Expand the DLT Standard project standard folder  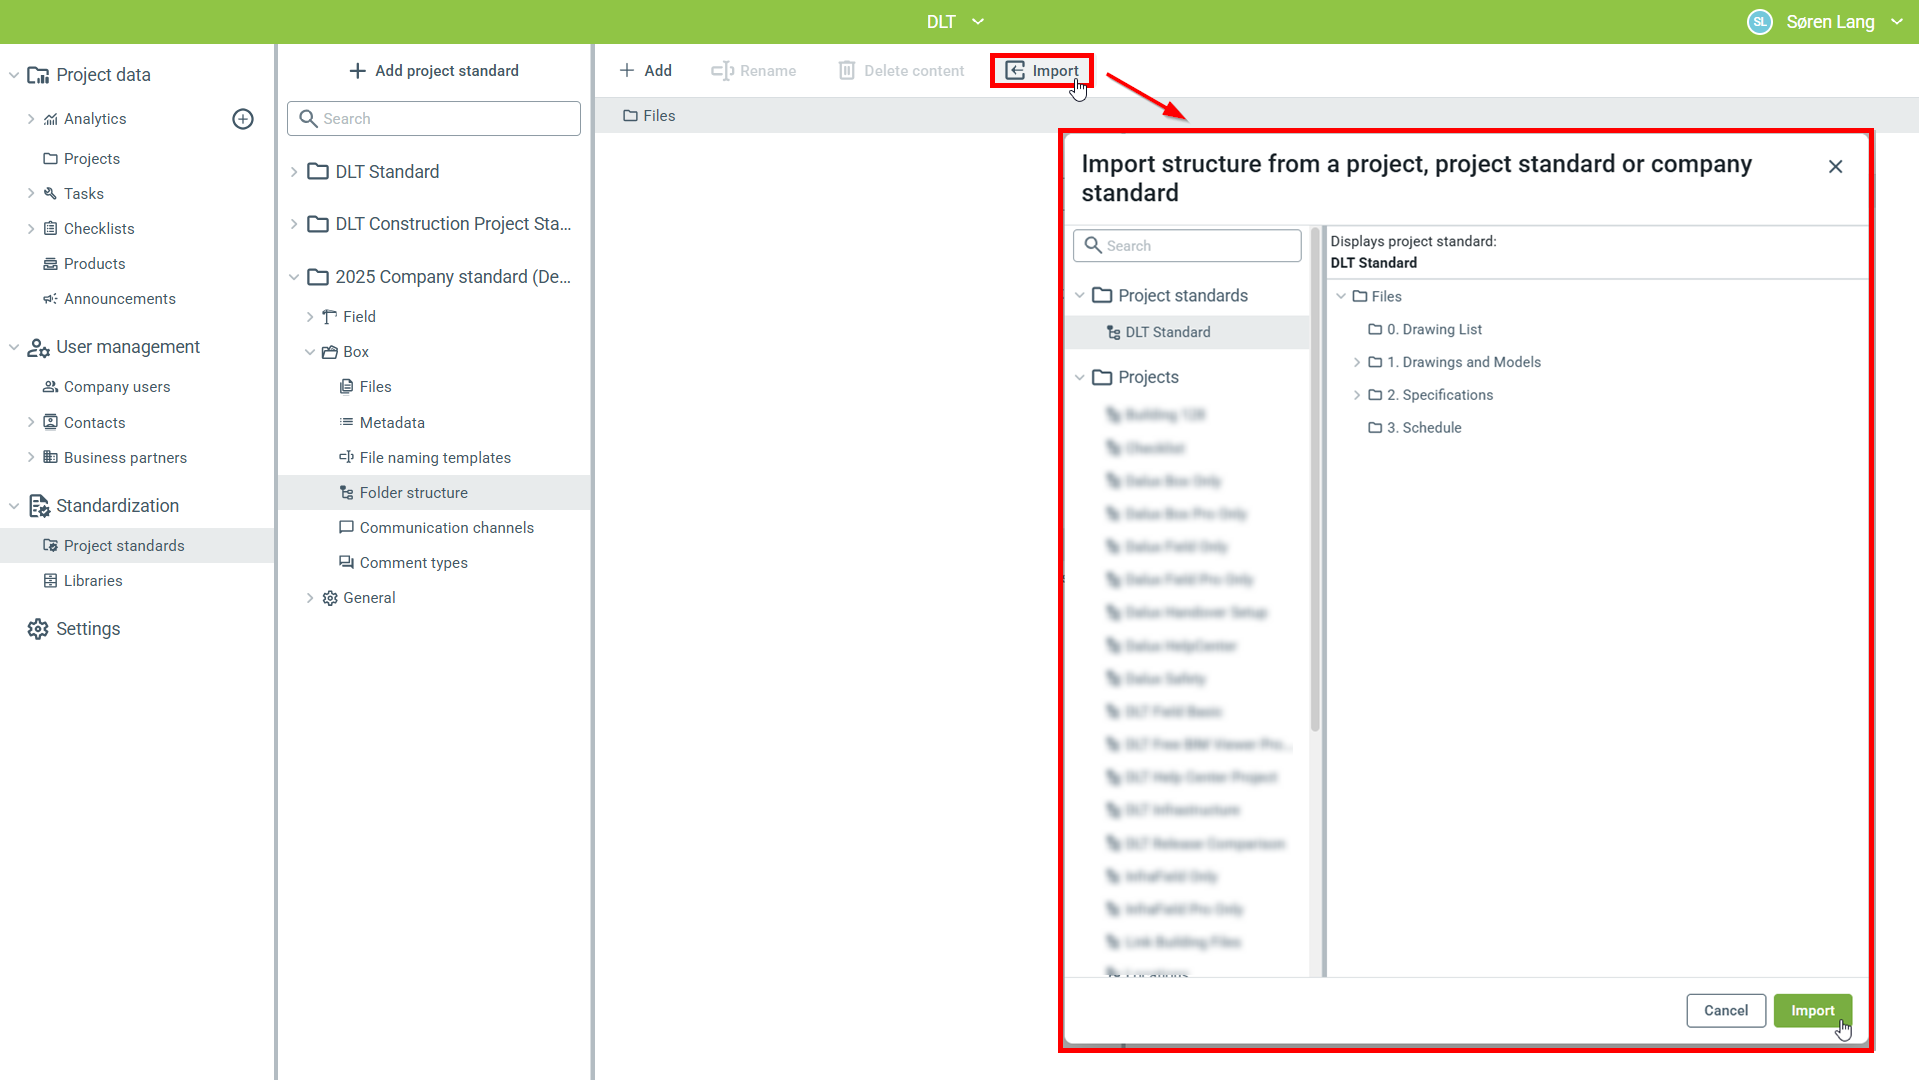click(x=294, y=172)
